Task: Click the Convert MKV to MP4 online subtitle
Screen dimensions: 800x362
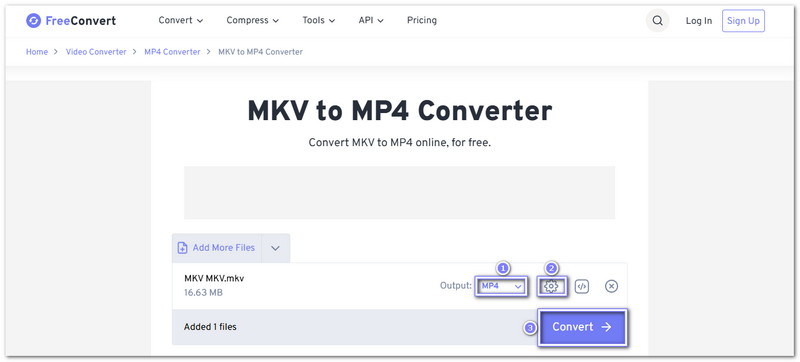Action: pos(399,143)
